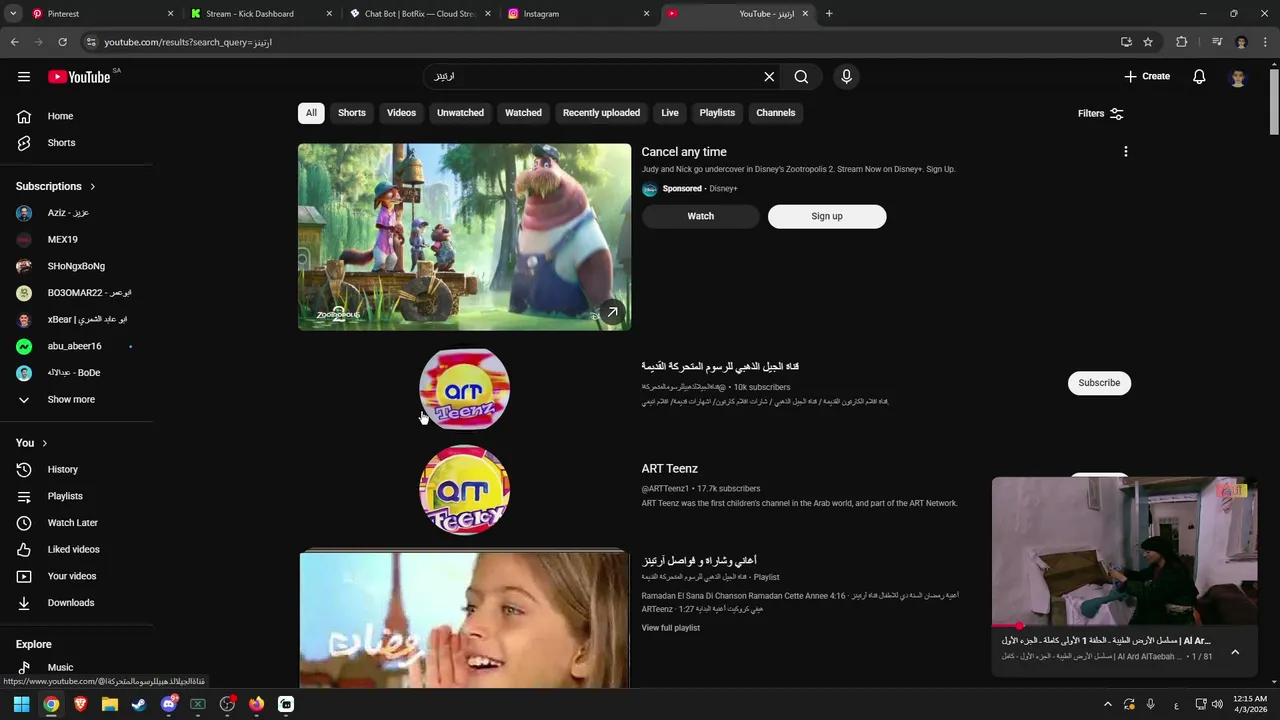Open Chrome three-dot menu
This screenshot has width=1280, height=720.
1266,42
